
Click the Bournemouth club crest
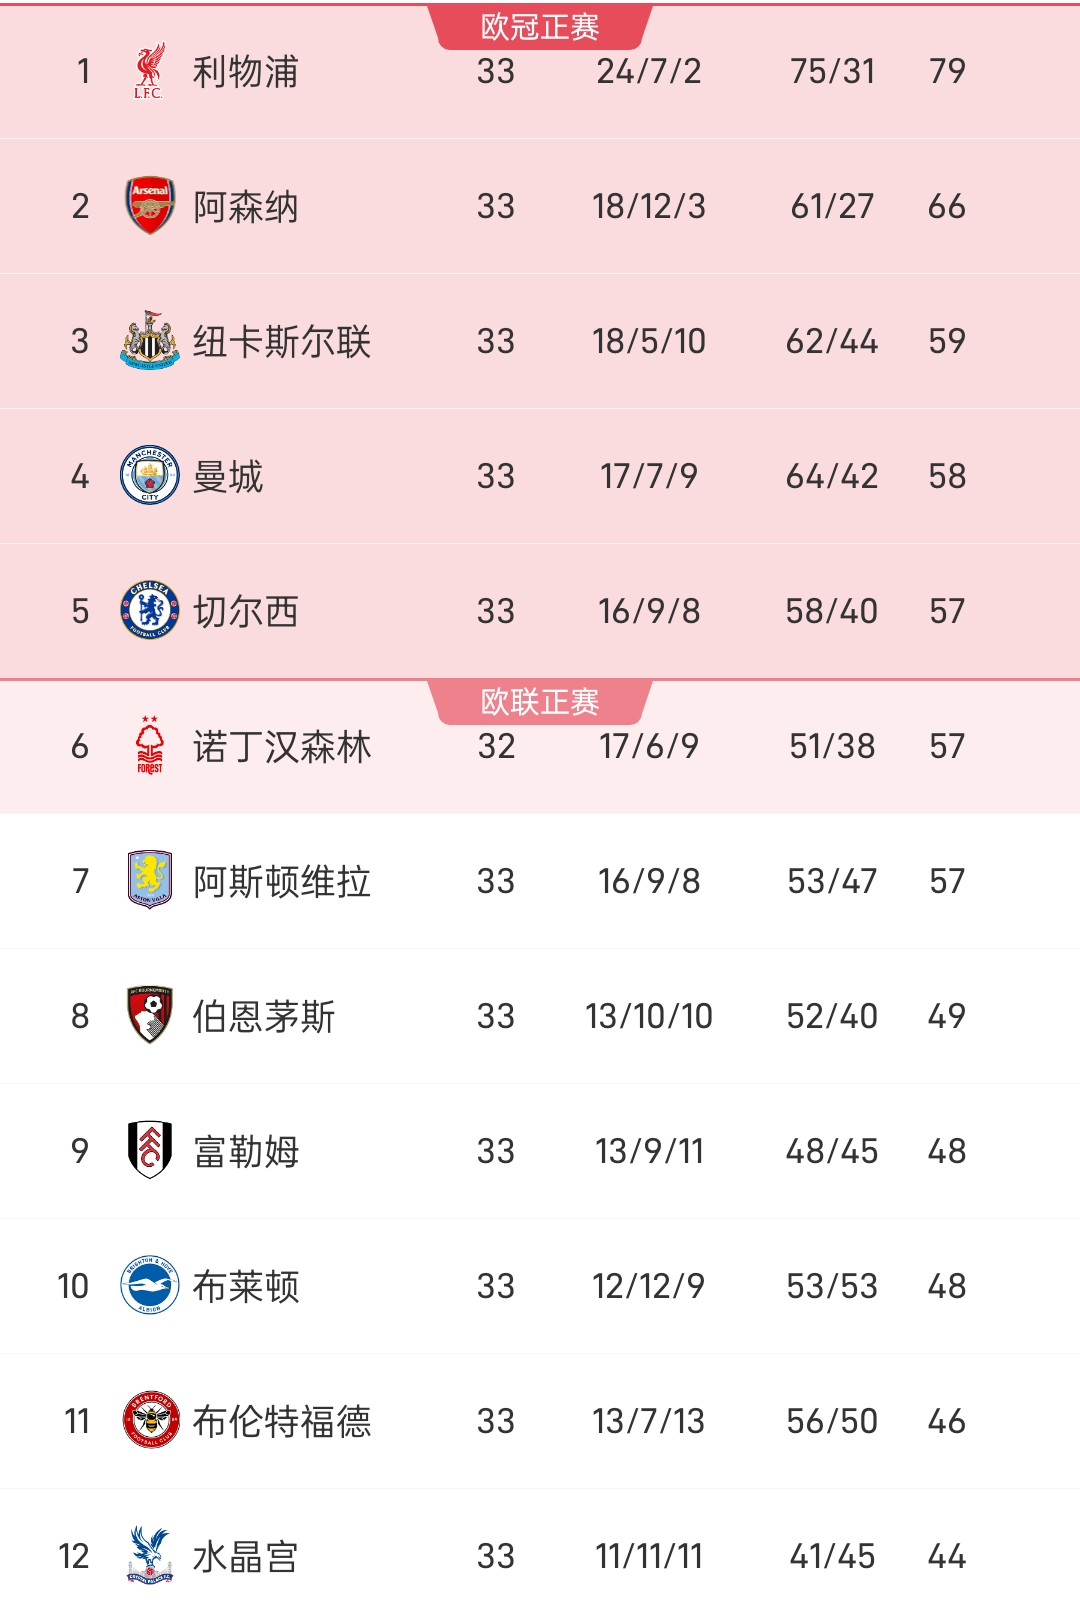point(150,1015)
